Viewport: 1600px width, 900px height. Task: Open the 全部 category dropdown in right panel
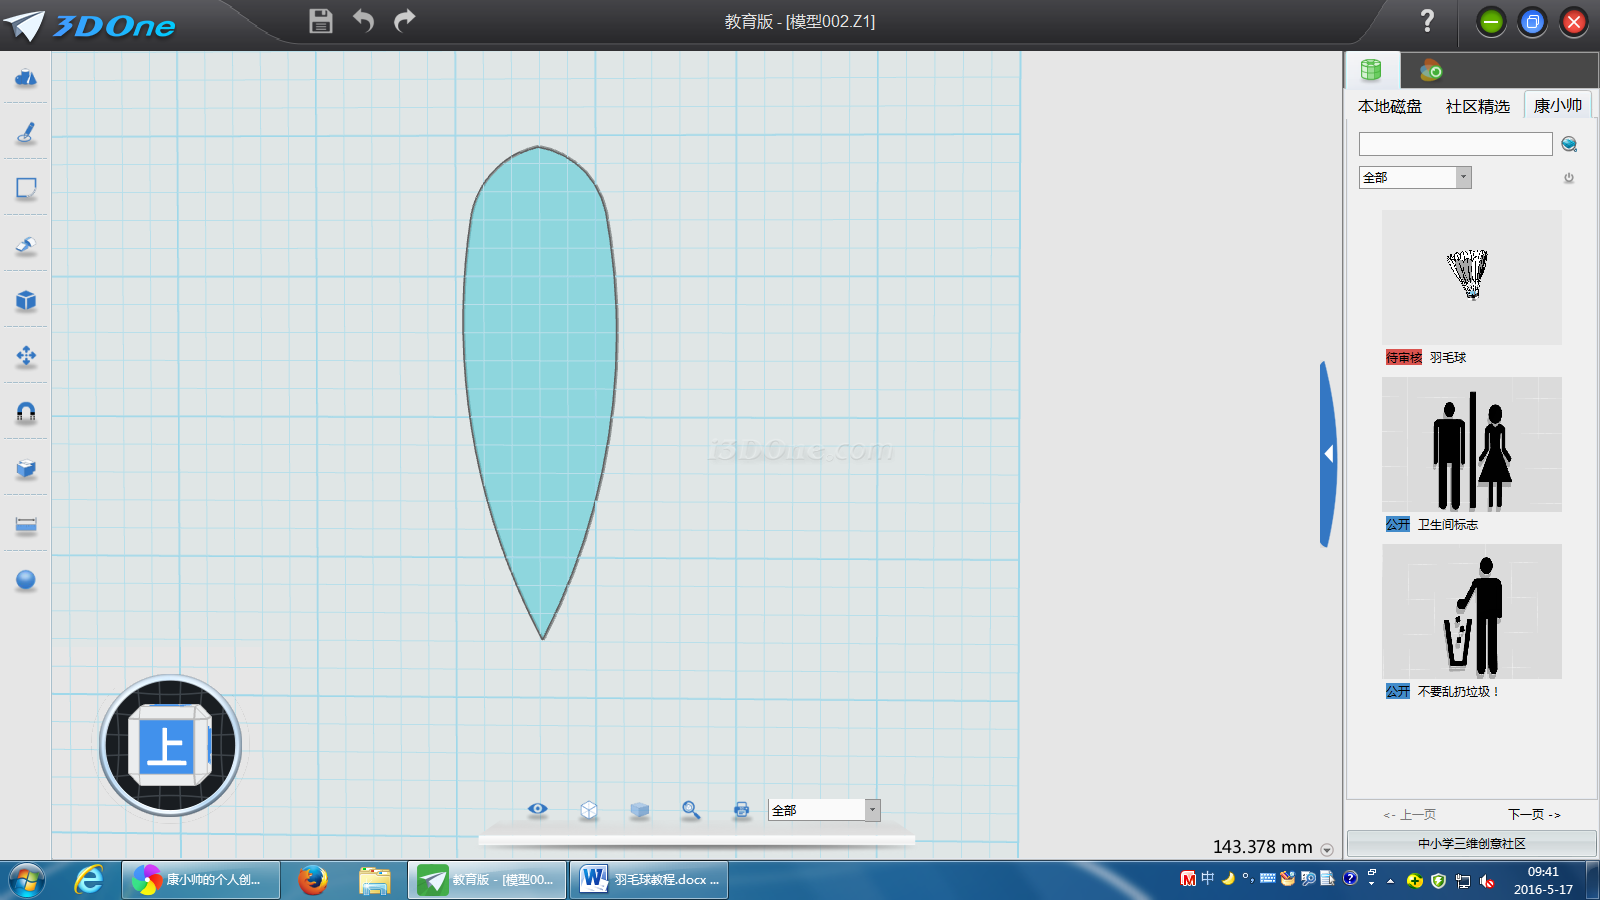(x=1415, y=177)
